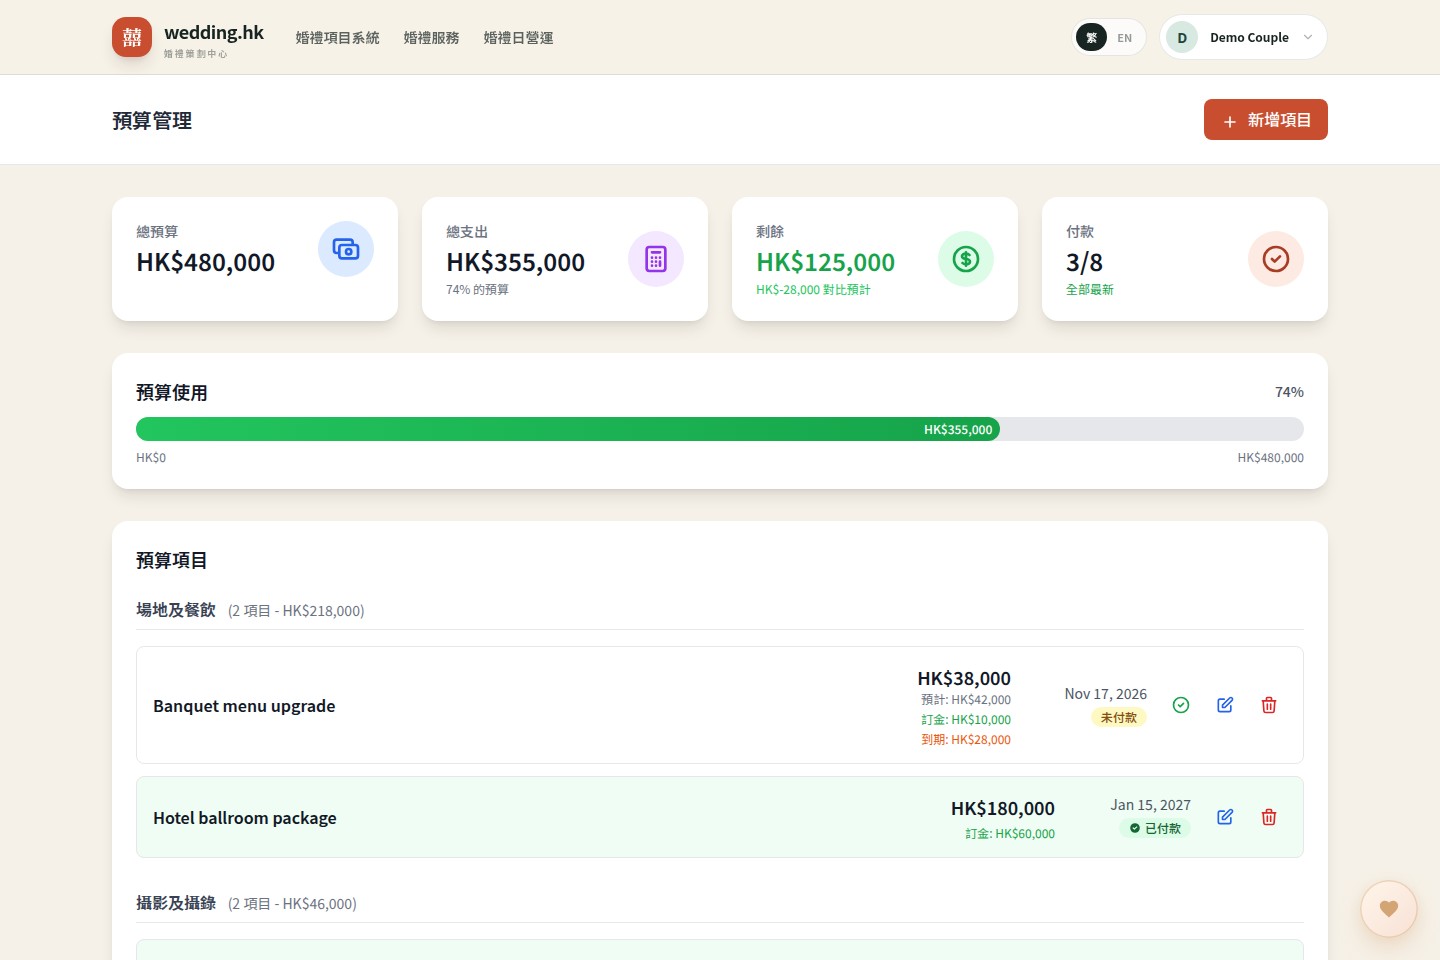
Task: Click the total spending calculator icon
Action: pos(656,259)
